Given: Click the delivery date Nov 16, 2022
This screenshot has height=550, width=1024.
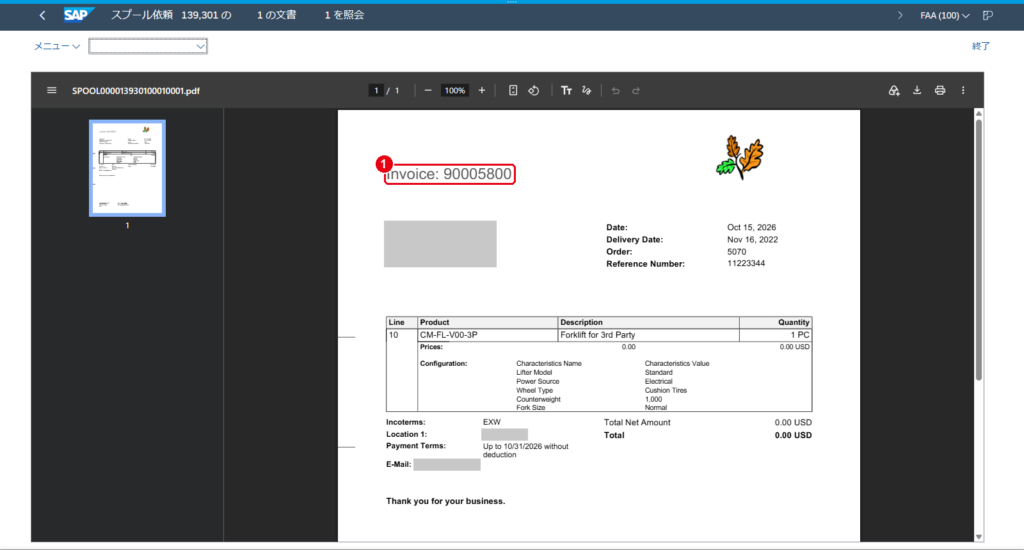Looking at the screenshot, I should pos(752,240).
